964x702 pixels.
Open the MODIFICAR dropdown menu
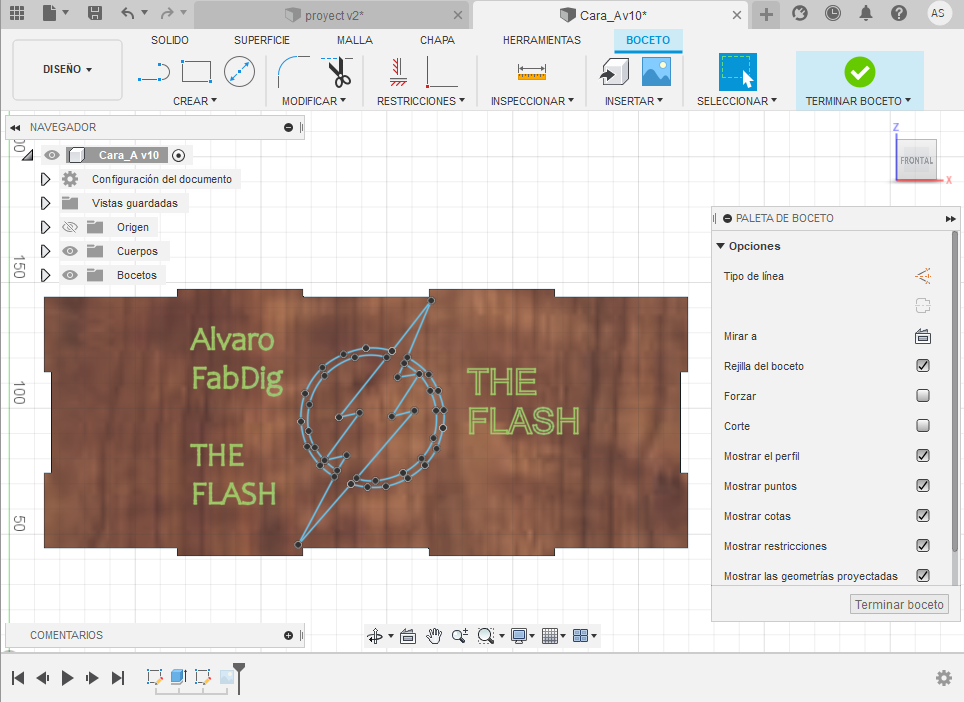click(x=314, y=101)
